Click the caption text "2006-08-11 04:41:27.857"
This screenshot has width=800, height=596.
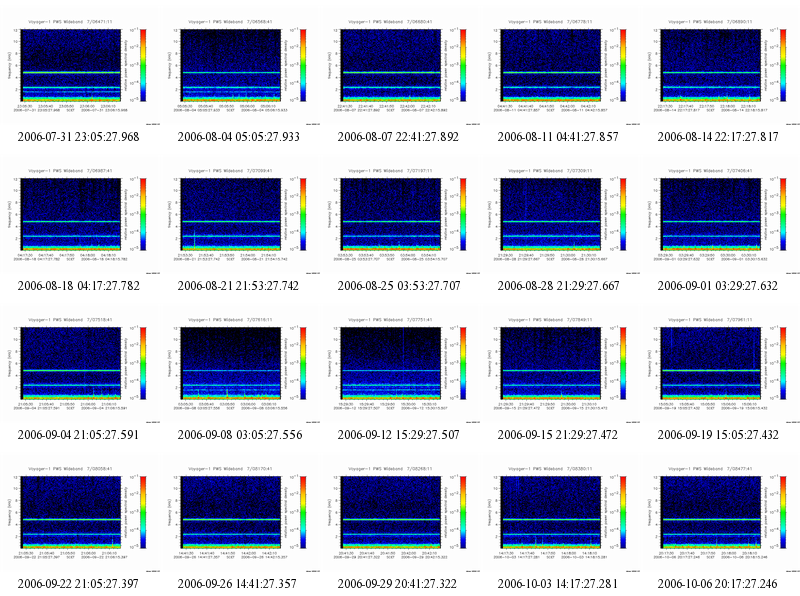(558, 137)
